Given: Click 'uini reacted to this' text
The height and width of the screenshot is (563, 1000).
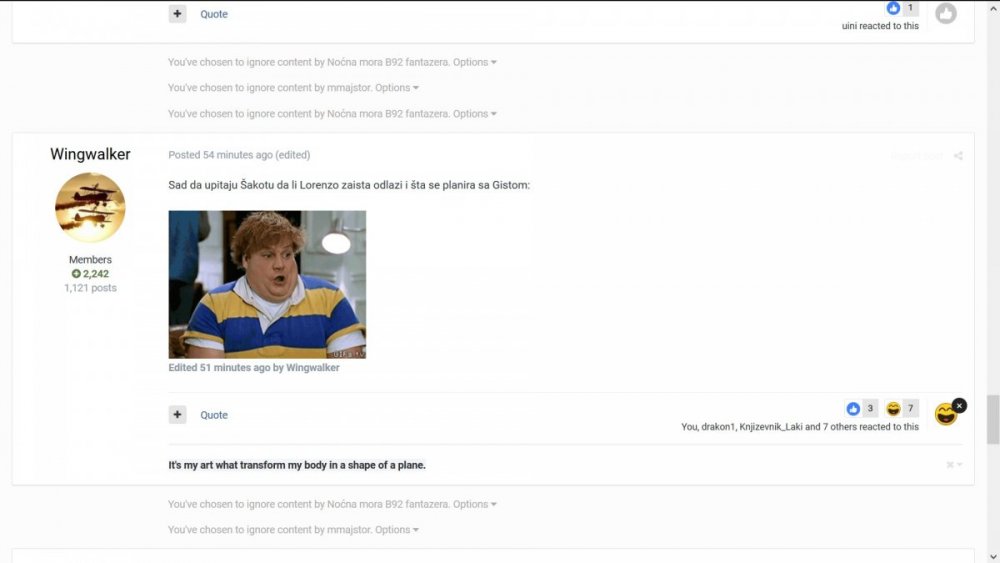Looking at the screenshot, I should (x=880, y=26).
